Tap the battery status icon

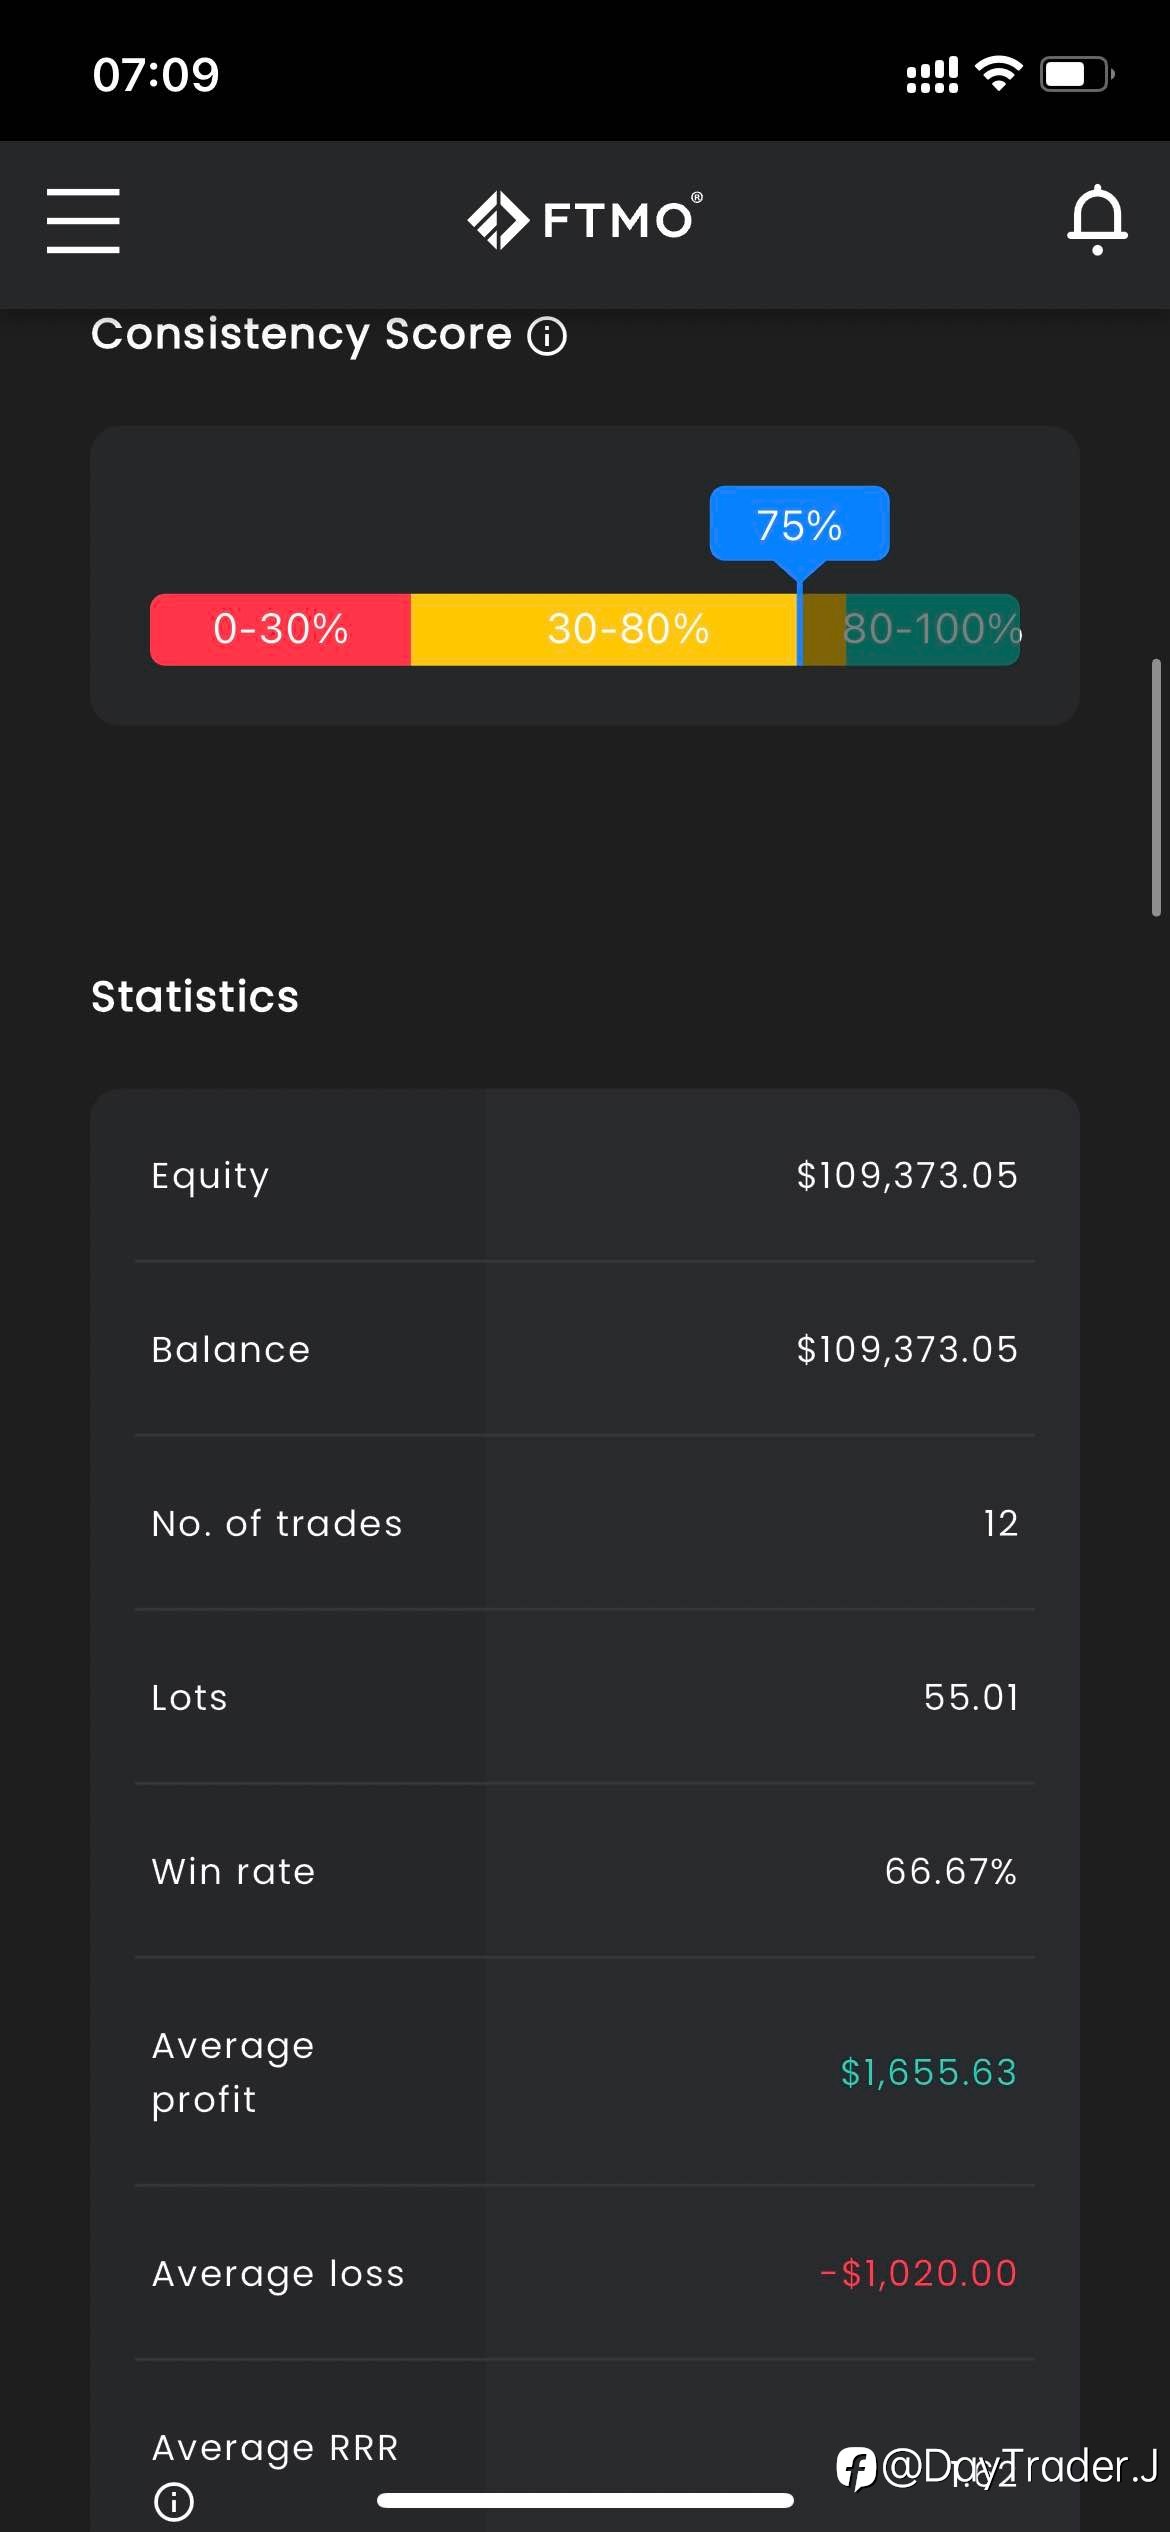(x=1077, y=74)
